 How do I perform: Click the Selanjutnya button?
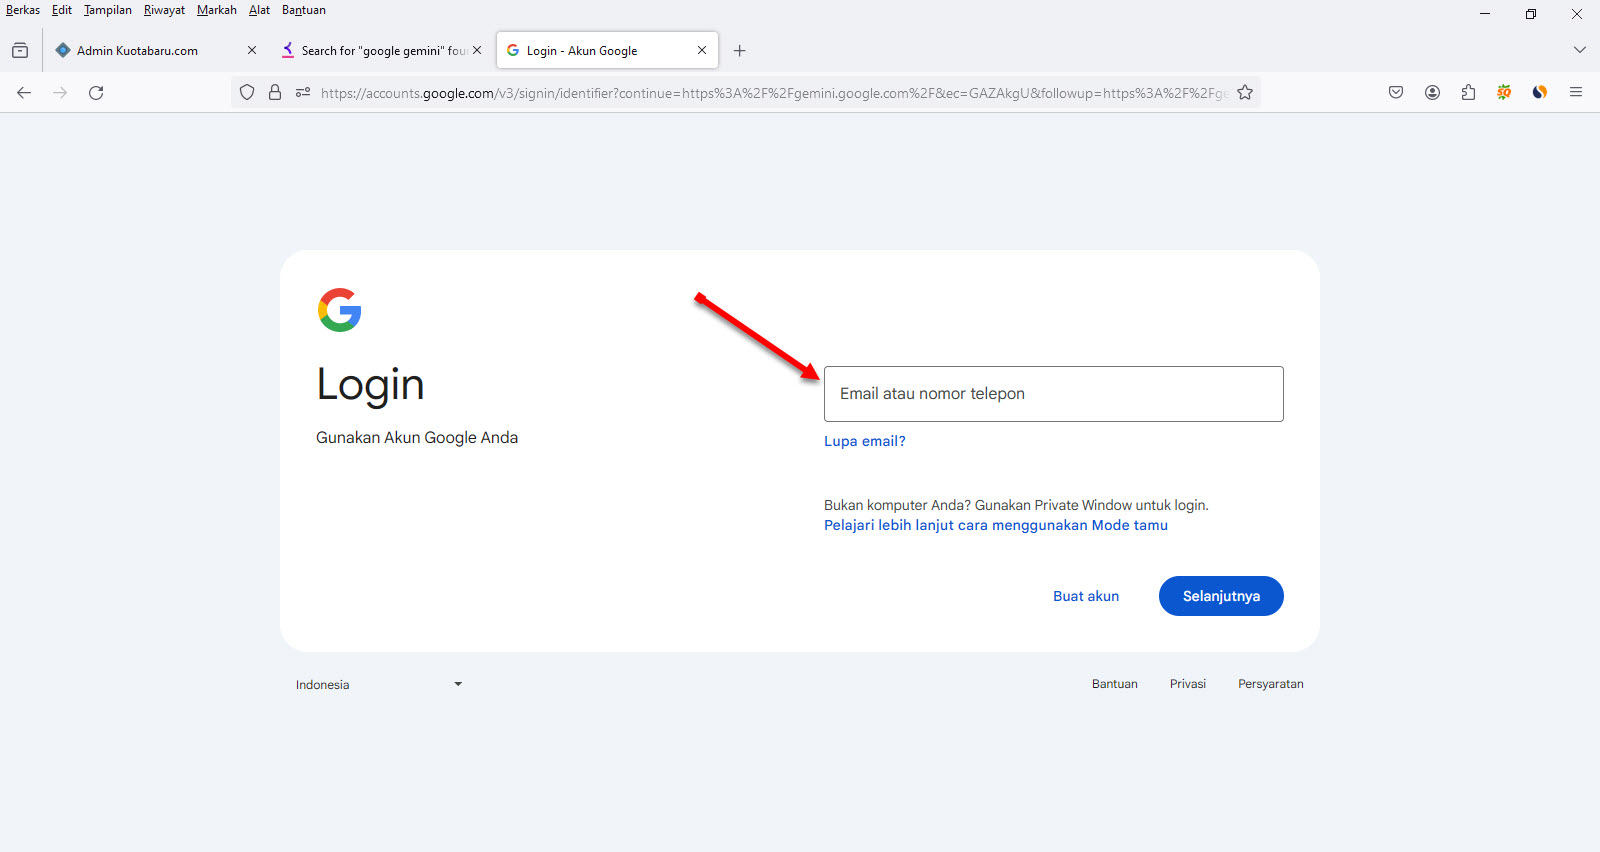(1221, 596)
